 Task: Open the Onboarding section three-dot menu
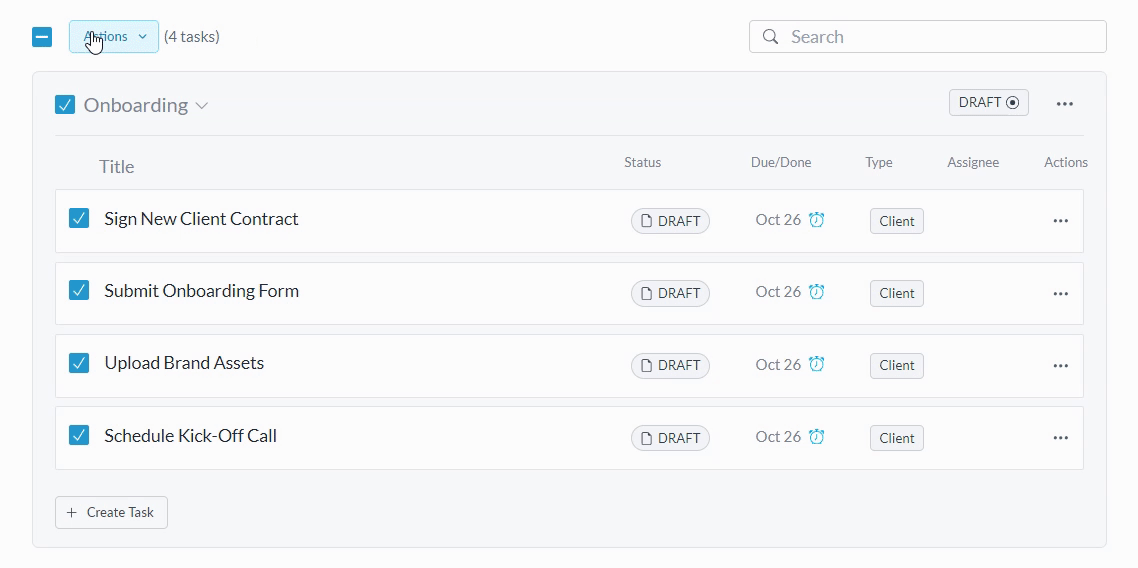(1064, 103)
